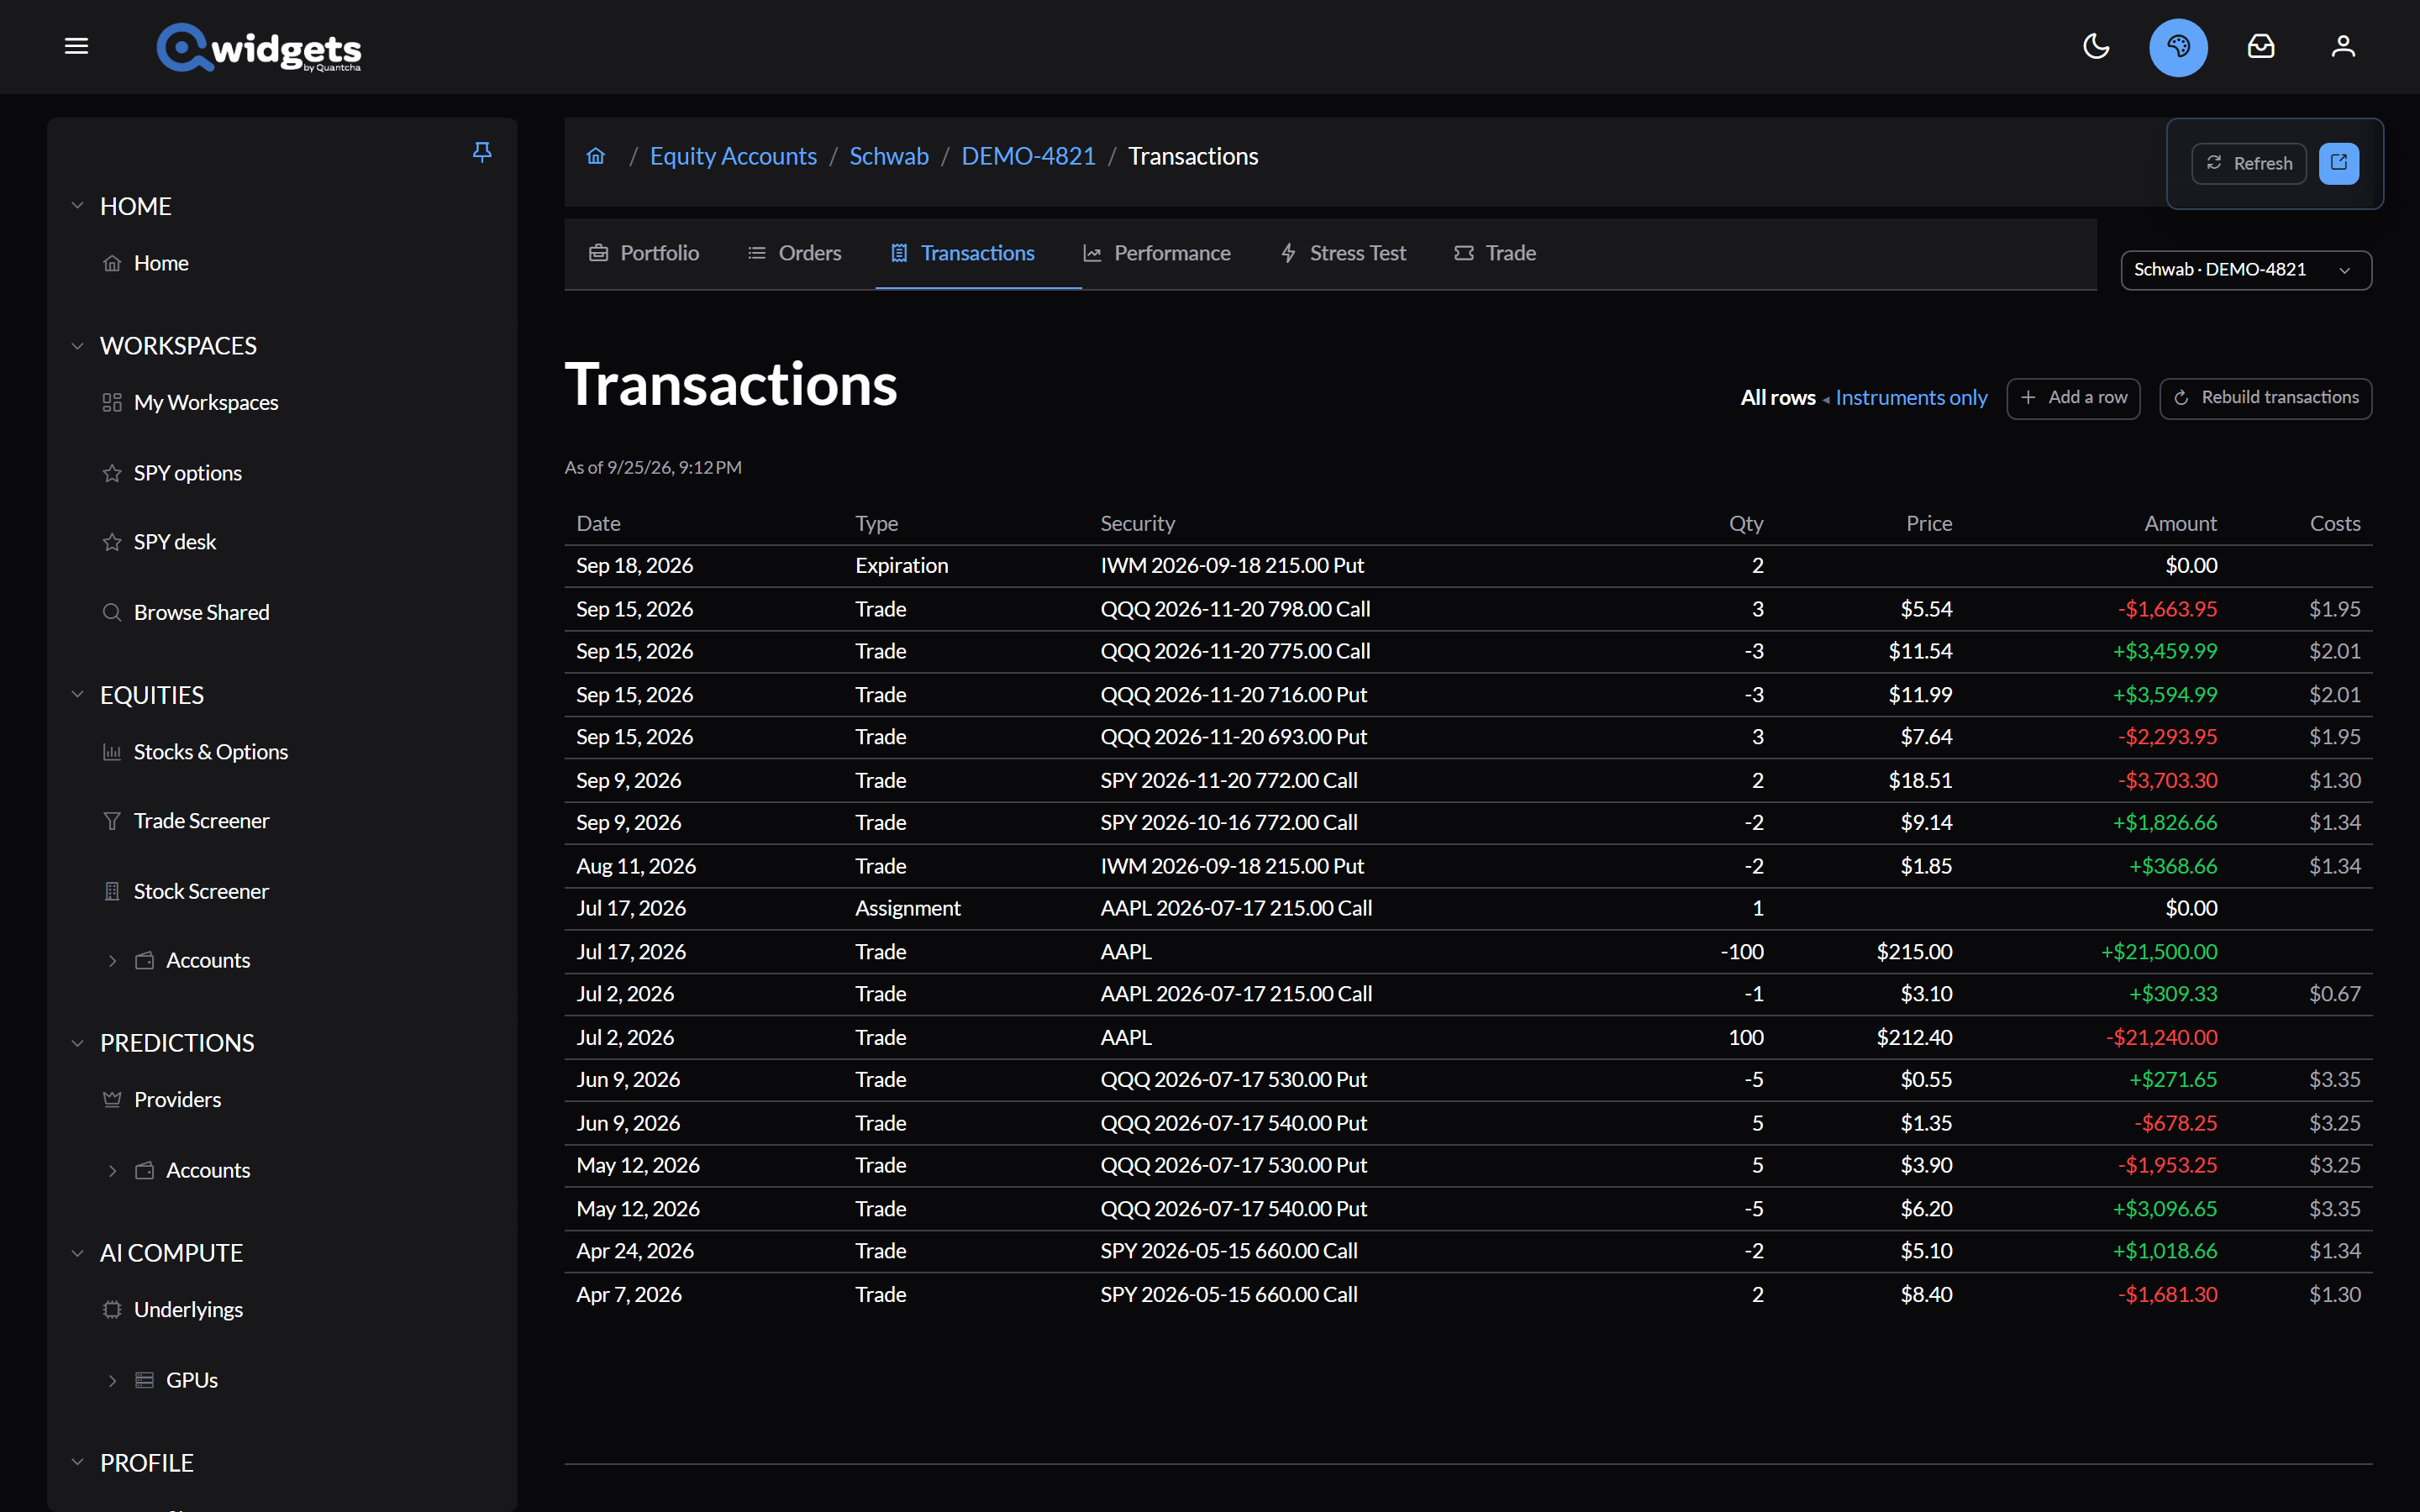Collapse the EQUITIES sidebar section
Viewport: 2420px width, 1512px height.
tap(78, 695)
